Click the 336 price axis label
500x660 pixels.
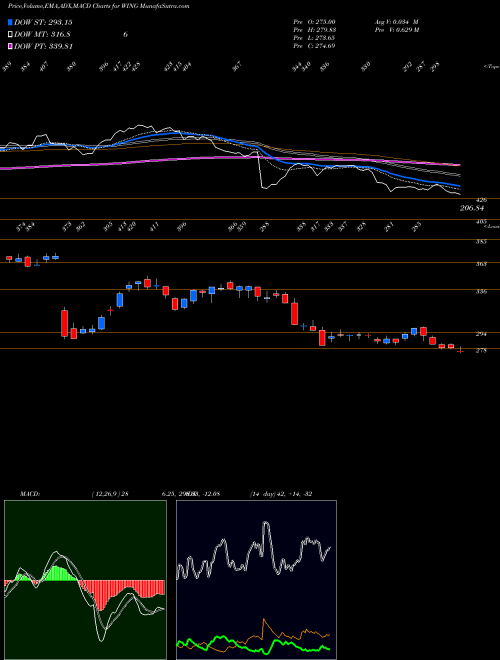pyautogui.click(x=482, y=291)
